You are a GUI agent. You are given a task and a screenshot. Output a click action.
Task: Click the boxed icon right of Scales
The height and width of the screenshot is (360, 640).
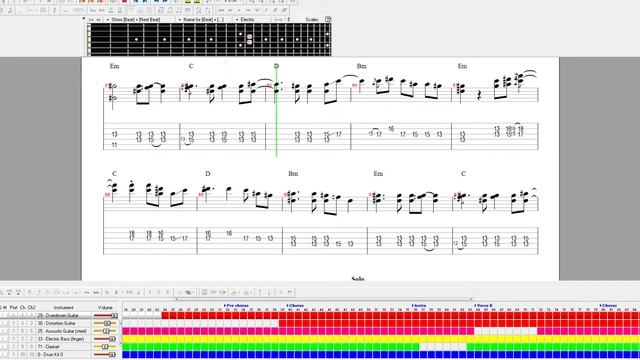(328, 19)
